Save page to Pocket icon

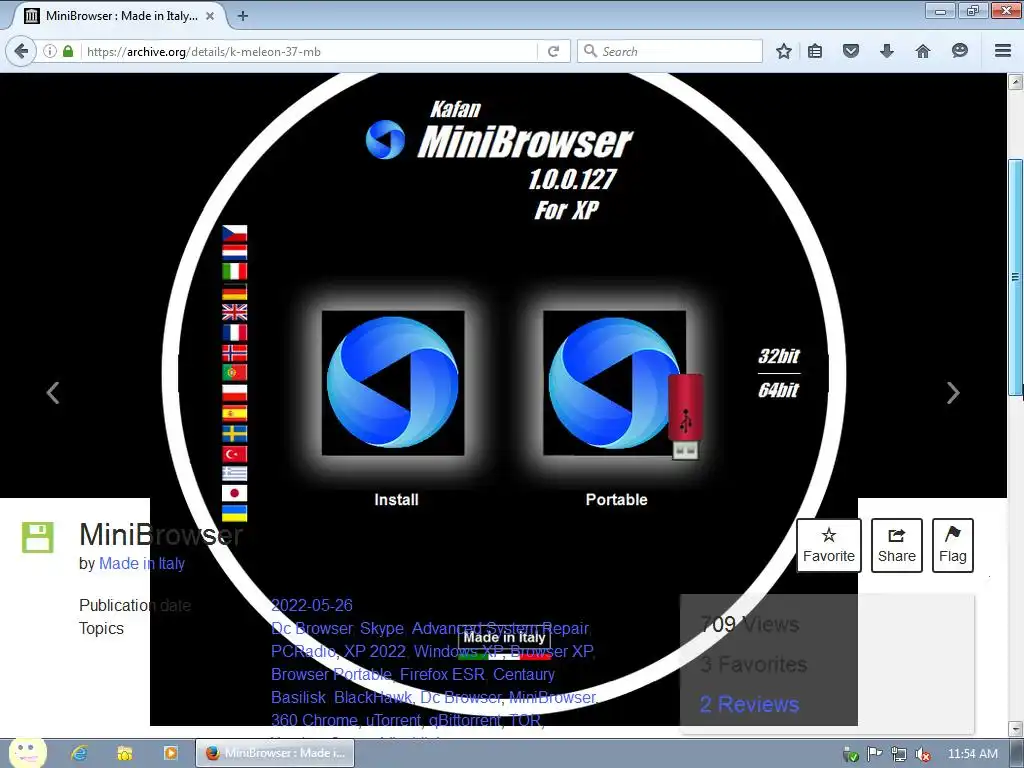click(x=850, y=51)
